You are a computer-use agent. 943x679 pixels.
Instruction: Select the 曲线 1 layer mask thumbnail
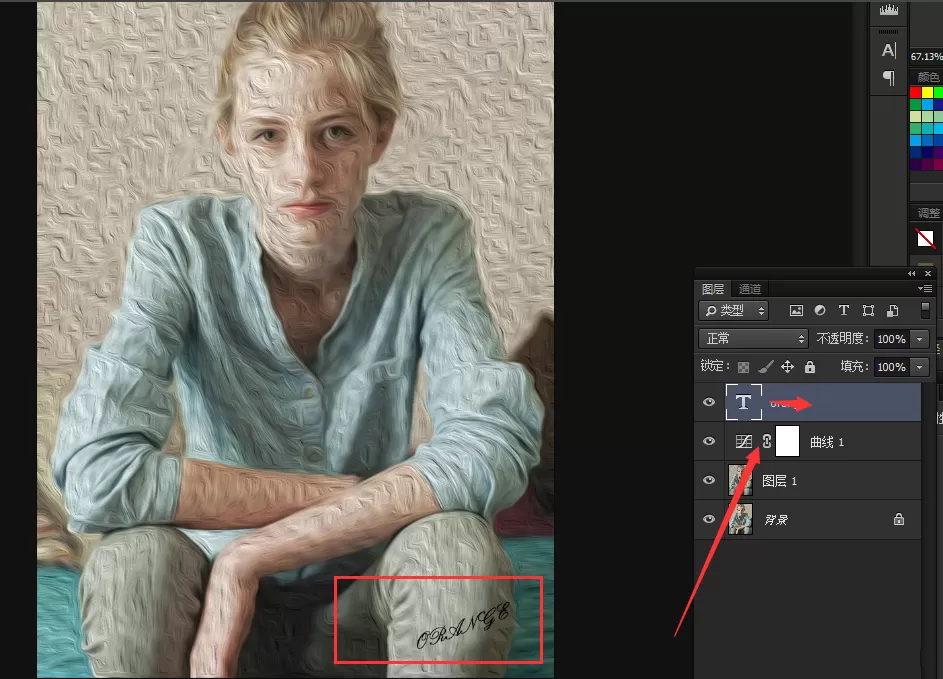[x=787, y=441]
